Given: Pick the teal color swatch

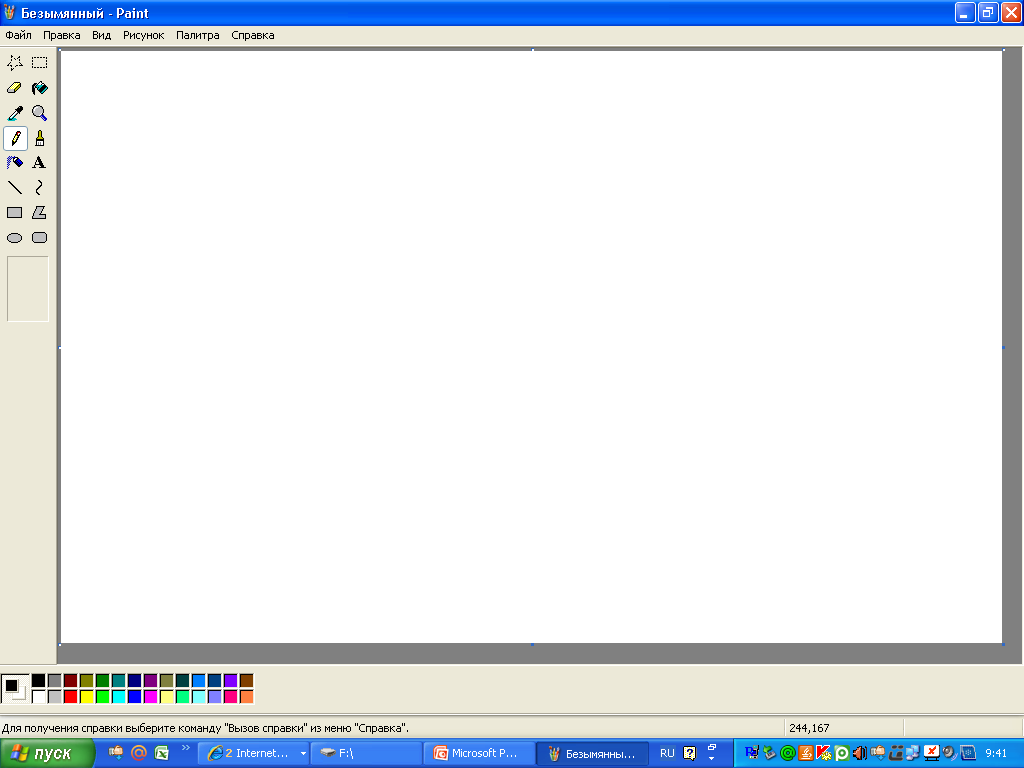Looking at the screenshot, I should point(119,680).
